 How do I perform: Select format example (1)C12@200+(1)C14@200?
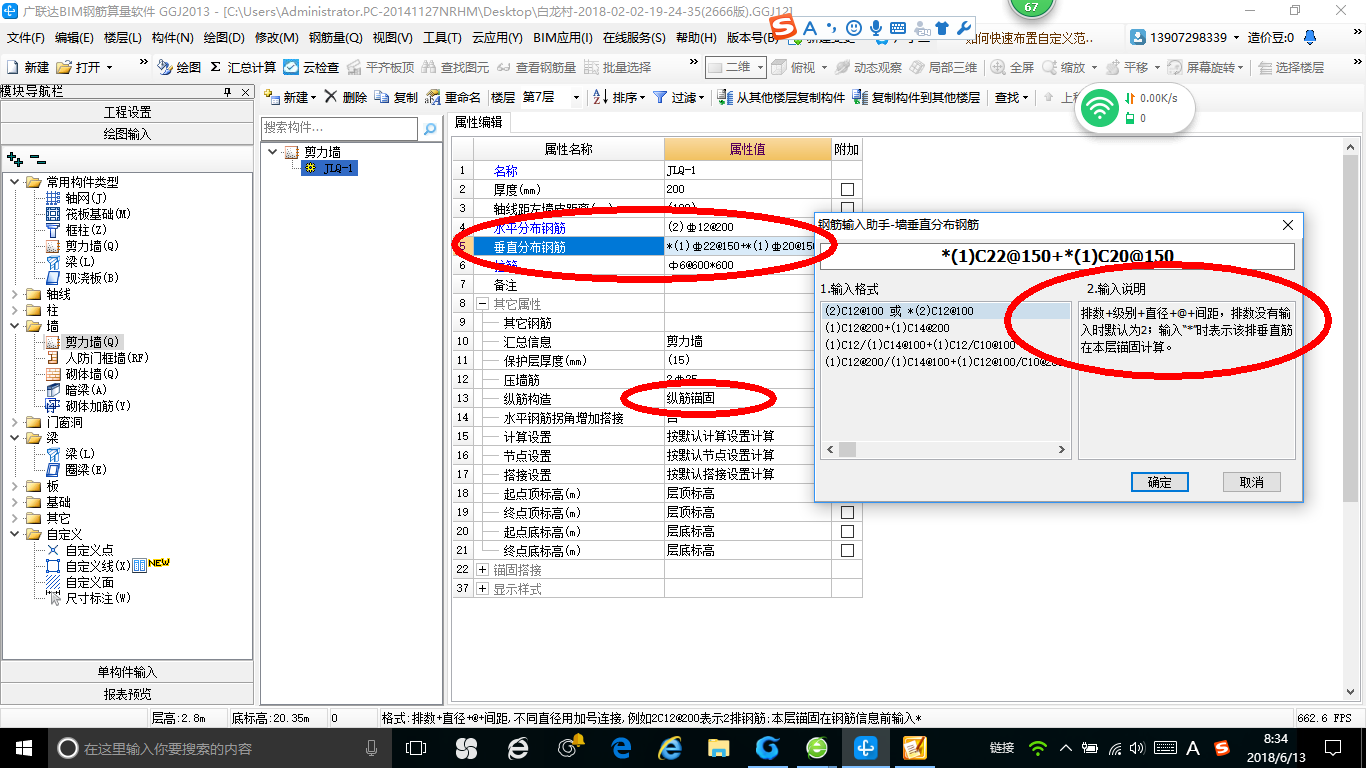click(x=887, y=327)
